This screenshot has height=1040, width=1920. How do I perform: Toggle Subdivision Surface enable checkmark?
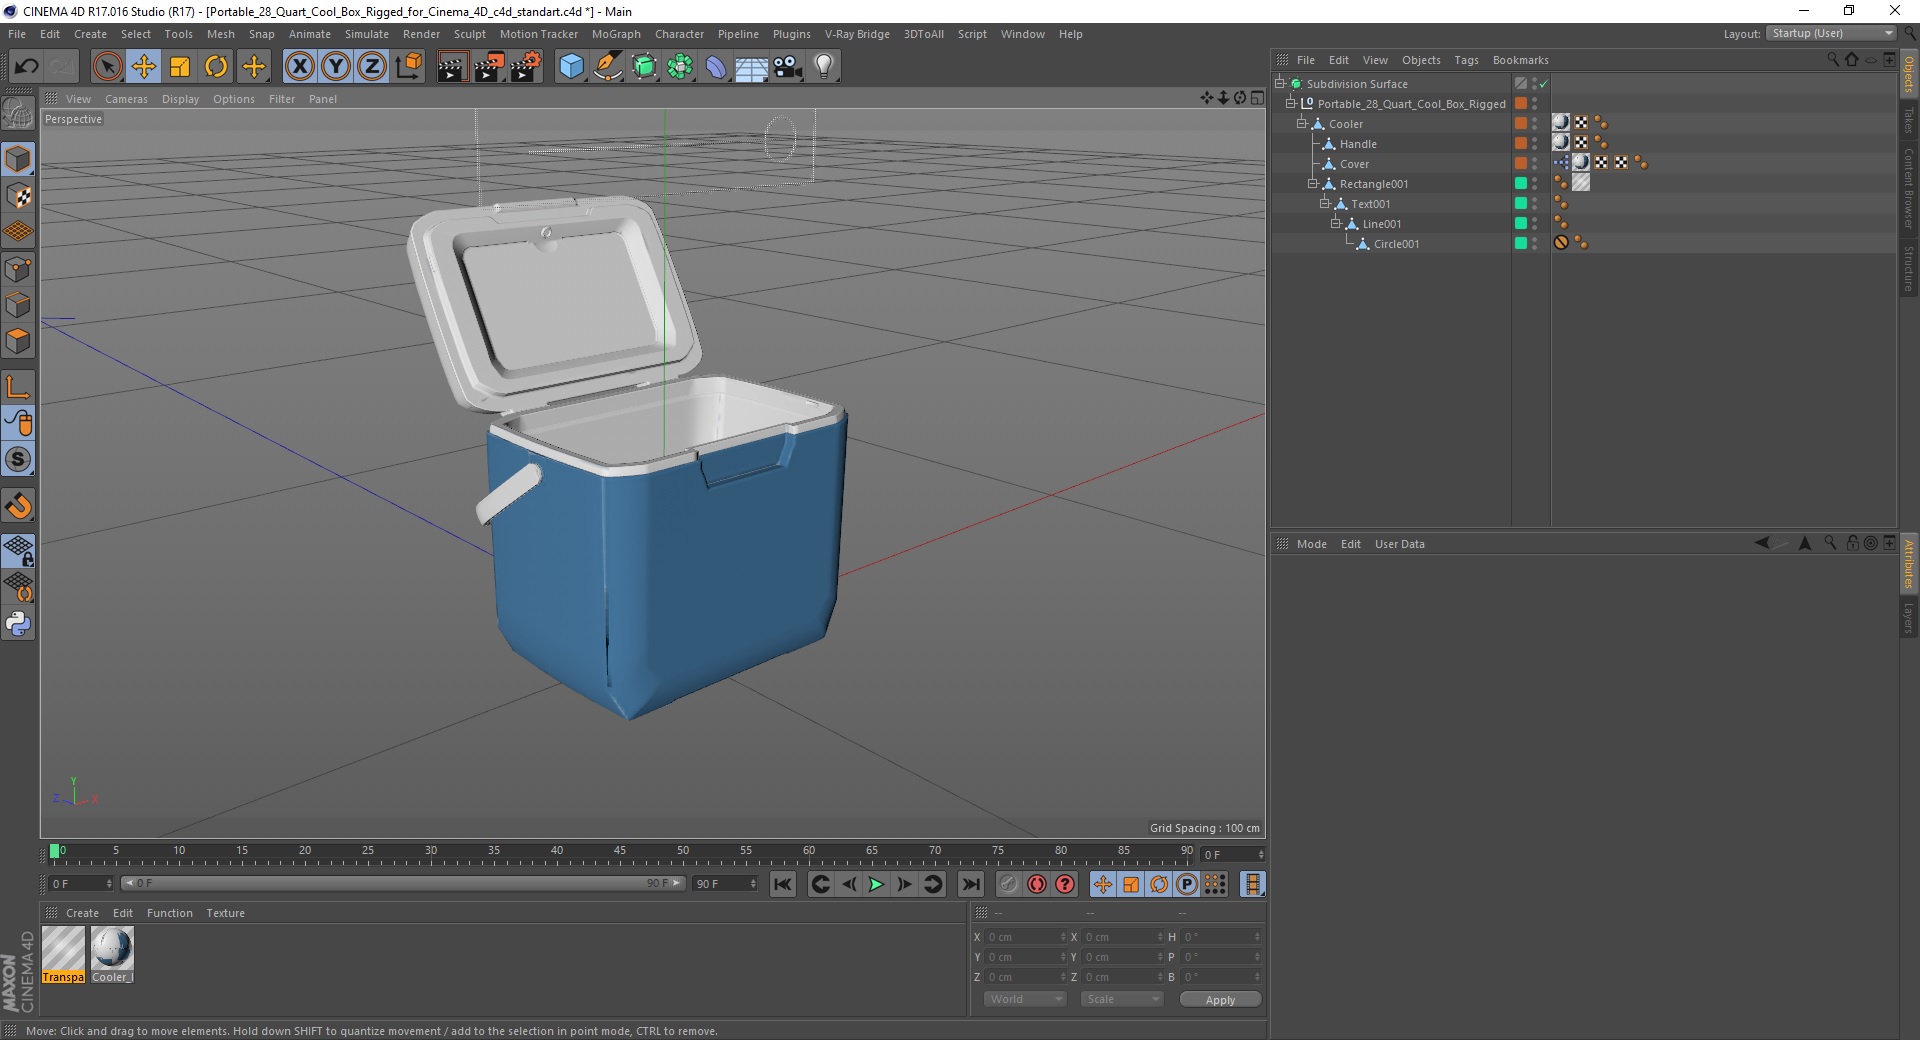coord(1544,84)
